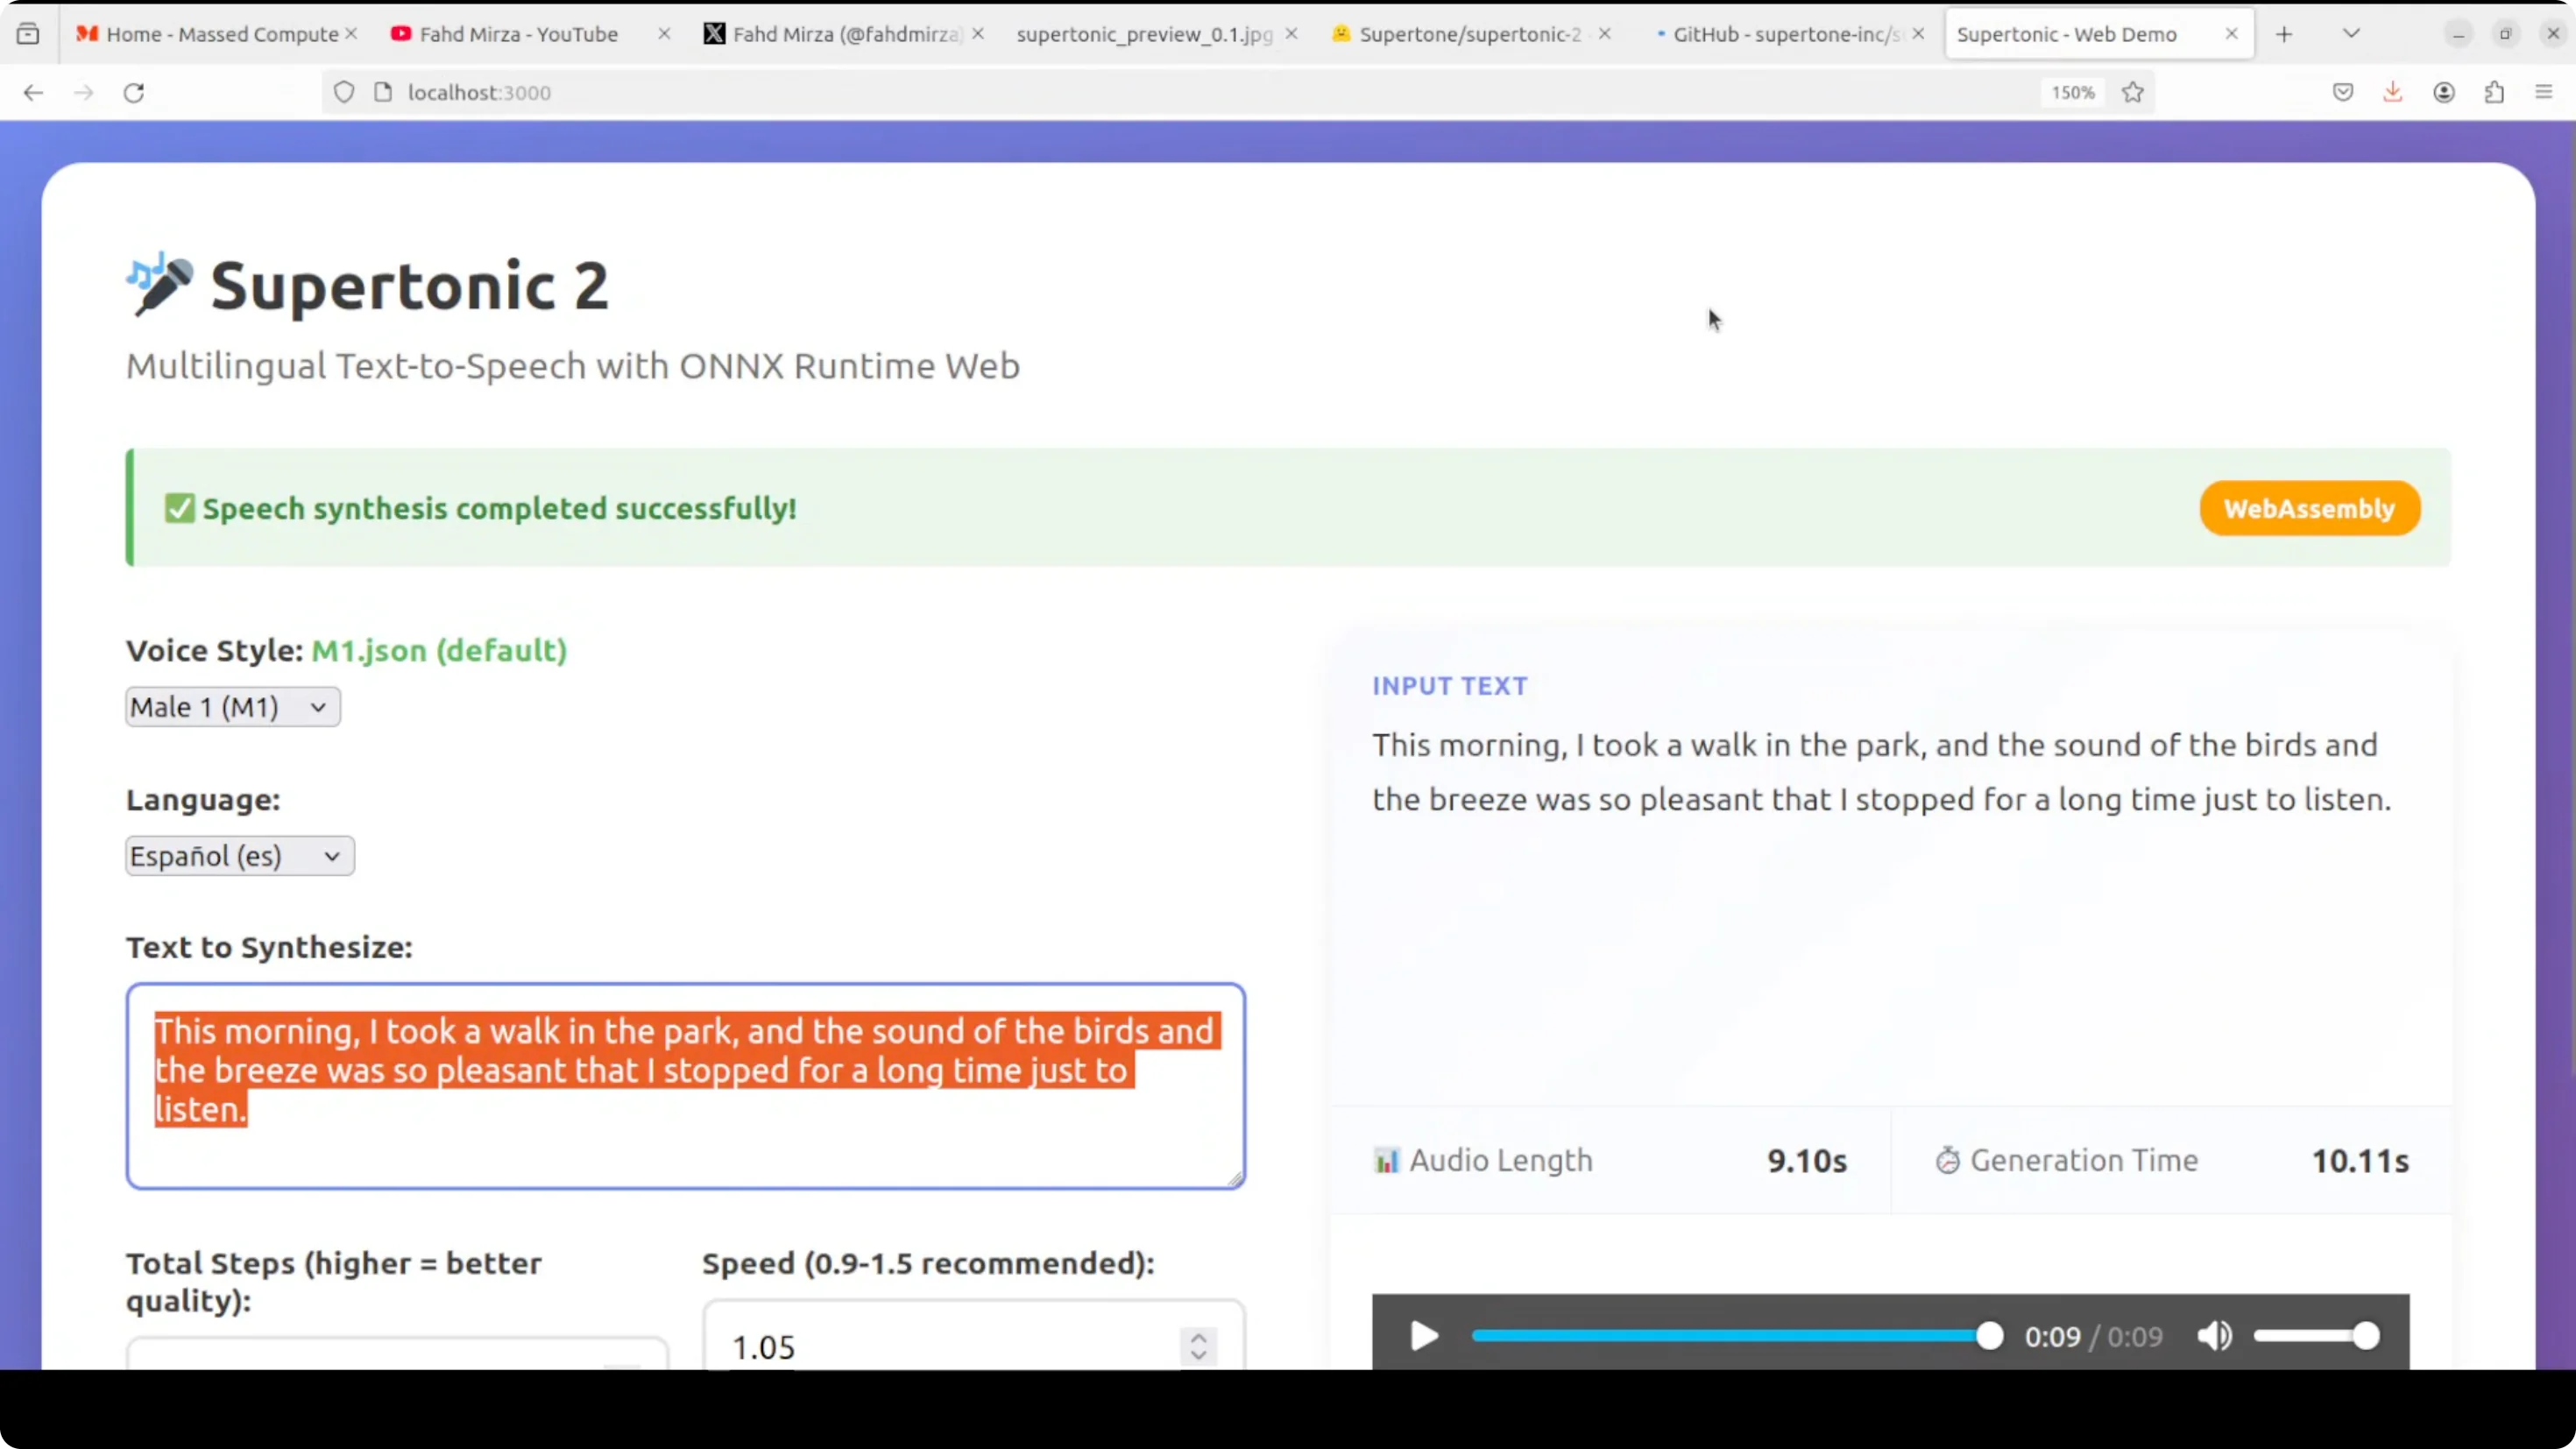Open a new browser tab
The width and height of the screenshot is (2576, 1449).
click(x=2284, y=34)
